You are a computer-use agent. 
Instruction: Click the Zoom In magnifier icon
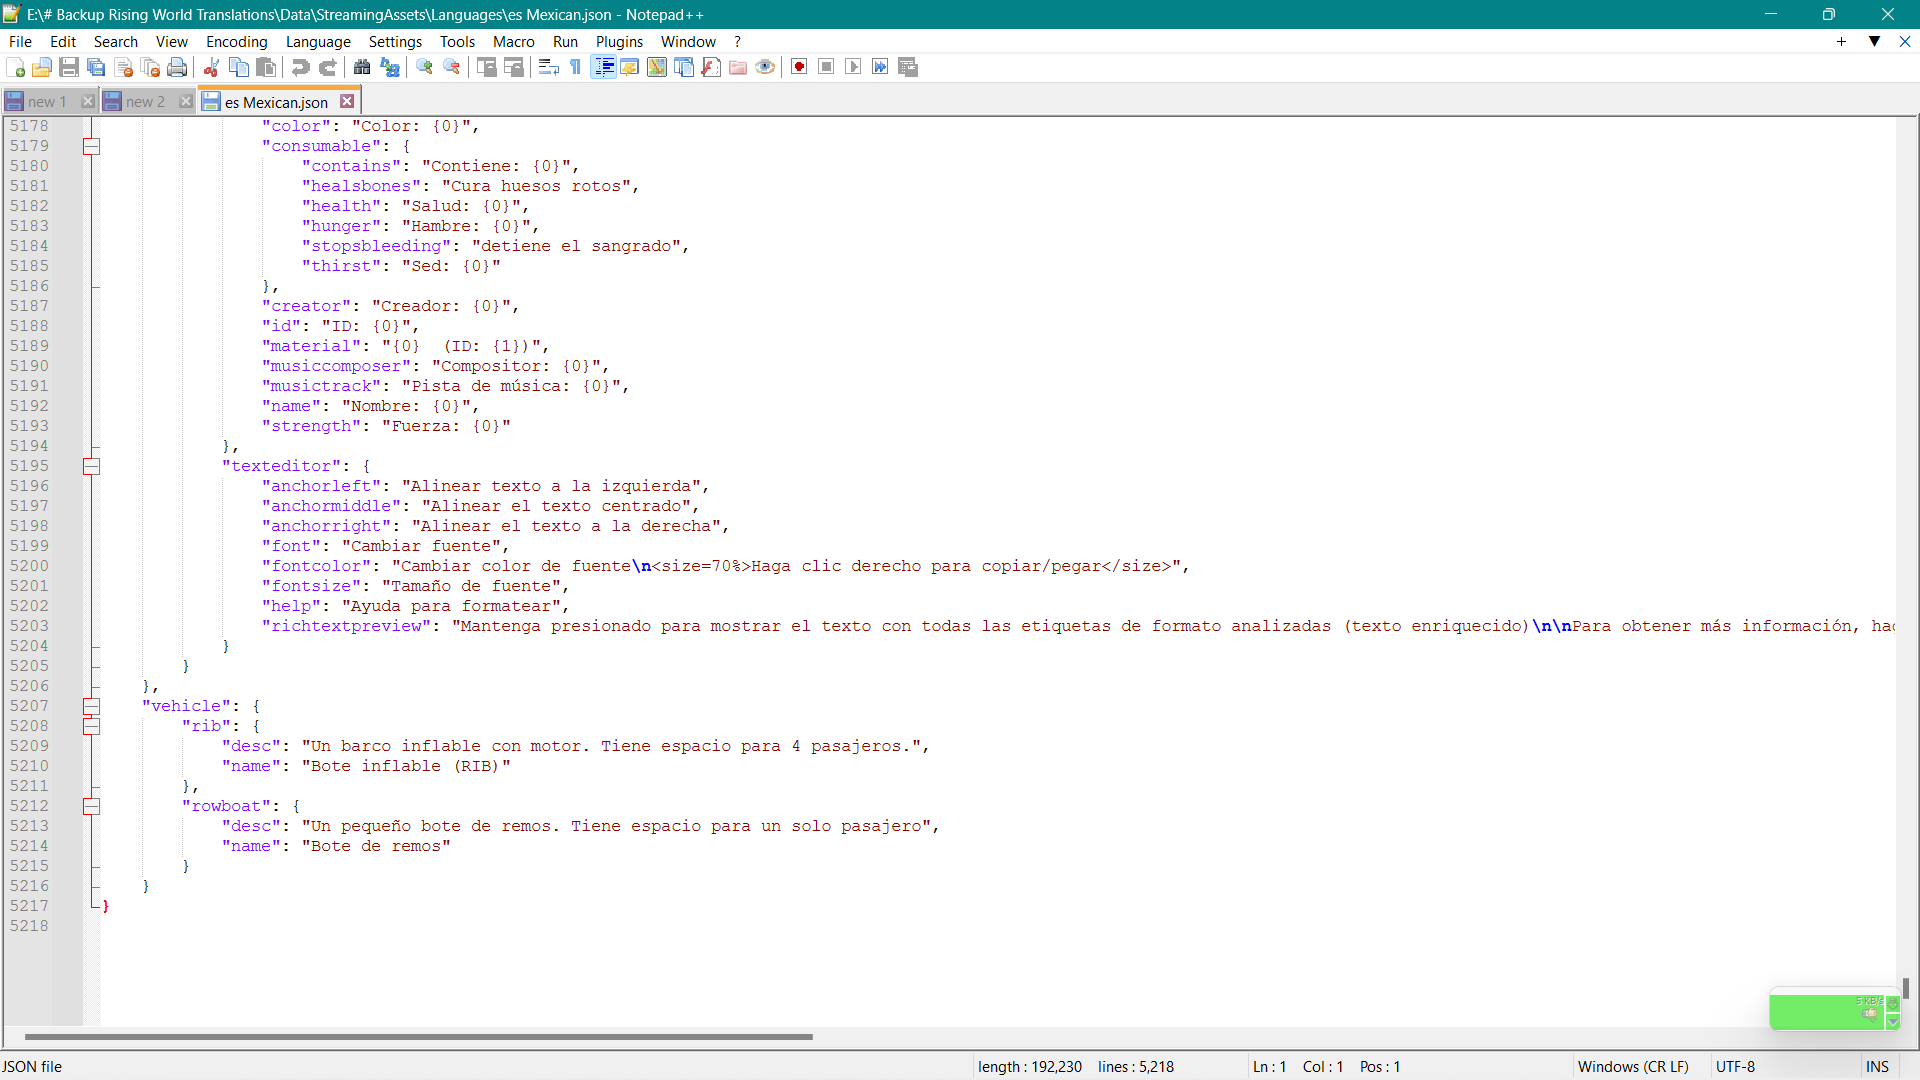[x=425, y=67]
